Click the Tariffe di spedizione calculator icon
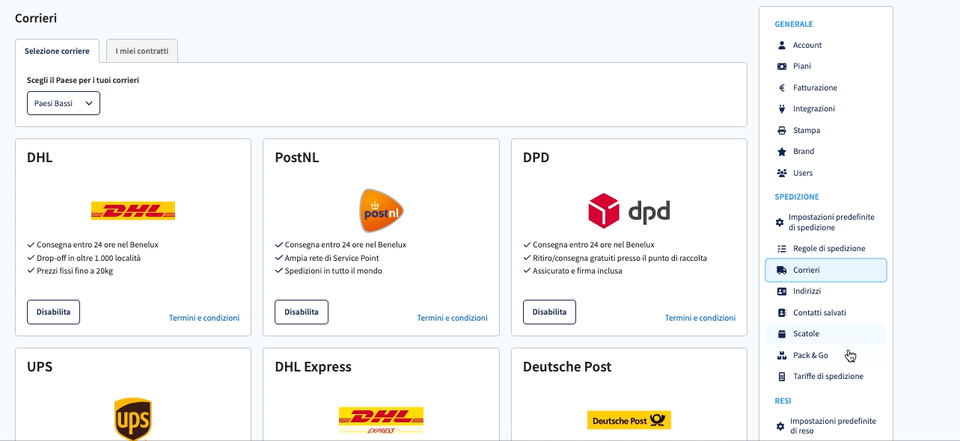960x441 pixels. tap(781, 377)
